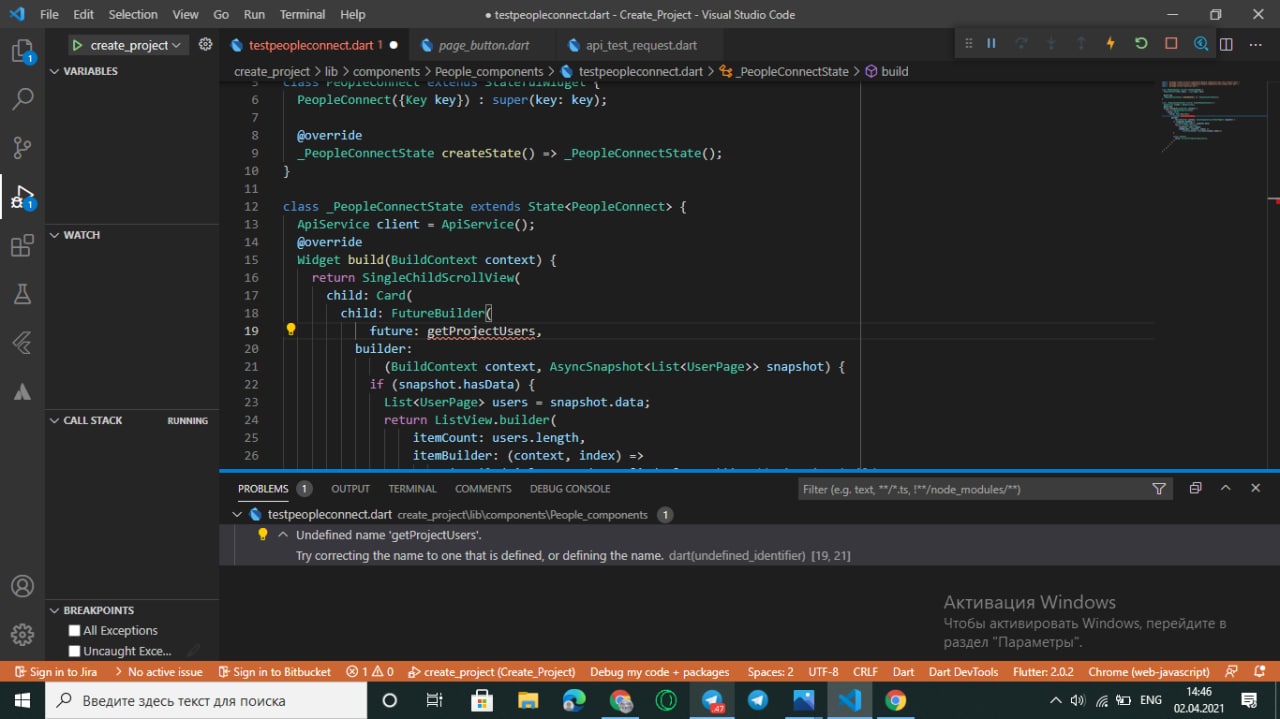The image size is (1280, 719).
Task: Open the Run and Debug view
Action: [x=22, y=197]
